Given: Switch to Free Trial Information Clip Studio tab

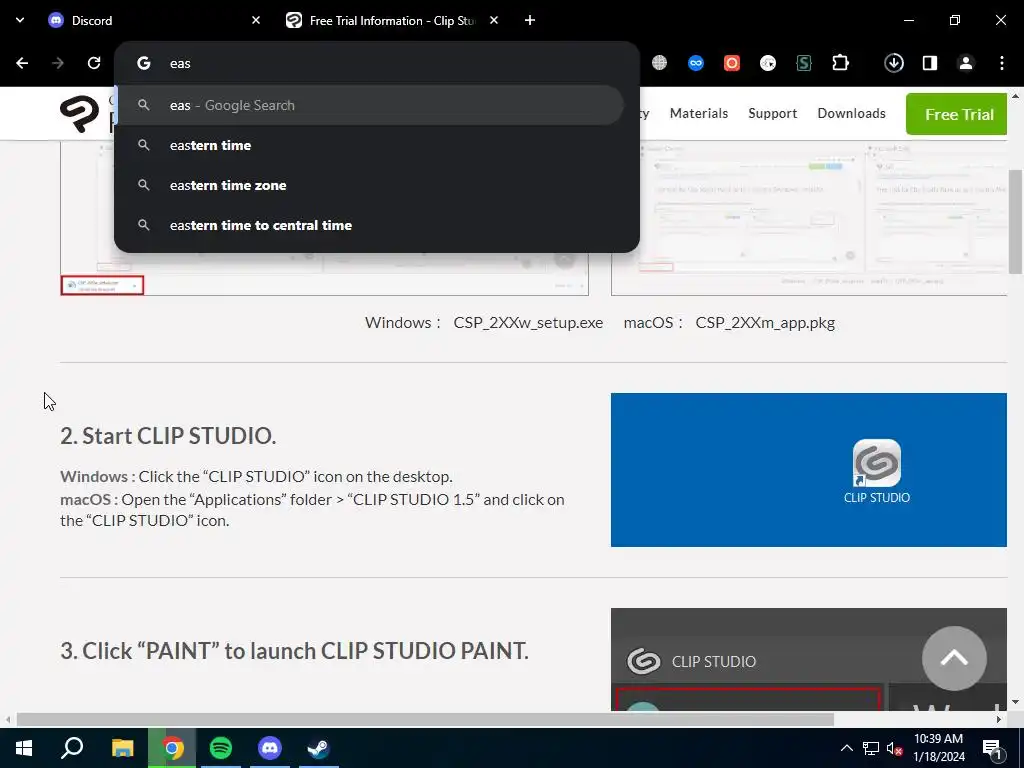Looking at the screenshot, I should click(392, 20).
